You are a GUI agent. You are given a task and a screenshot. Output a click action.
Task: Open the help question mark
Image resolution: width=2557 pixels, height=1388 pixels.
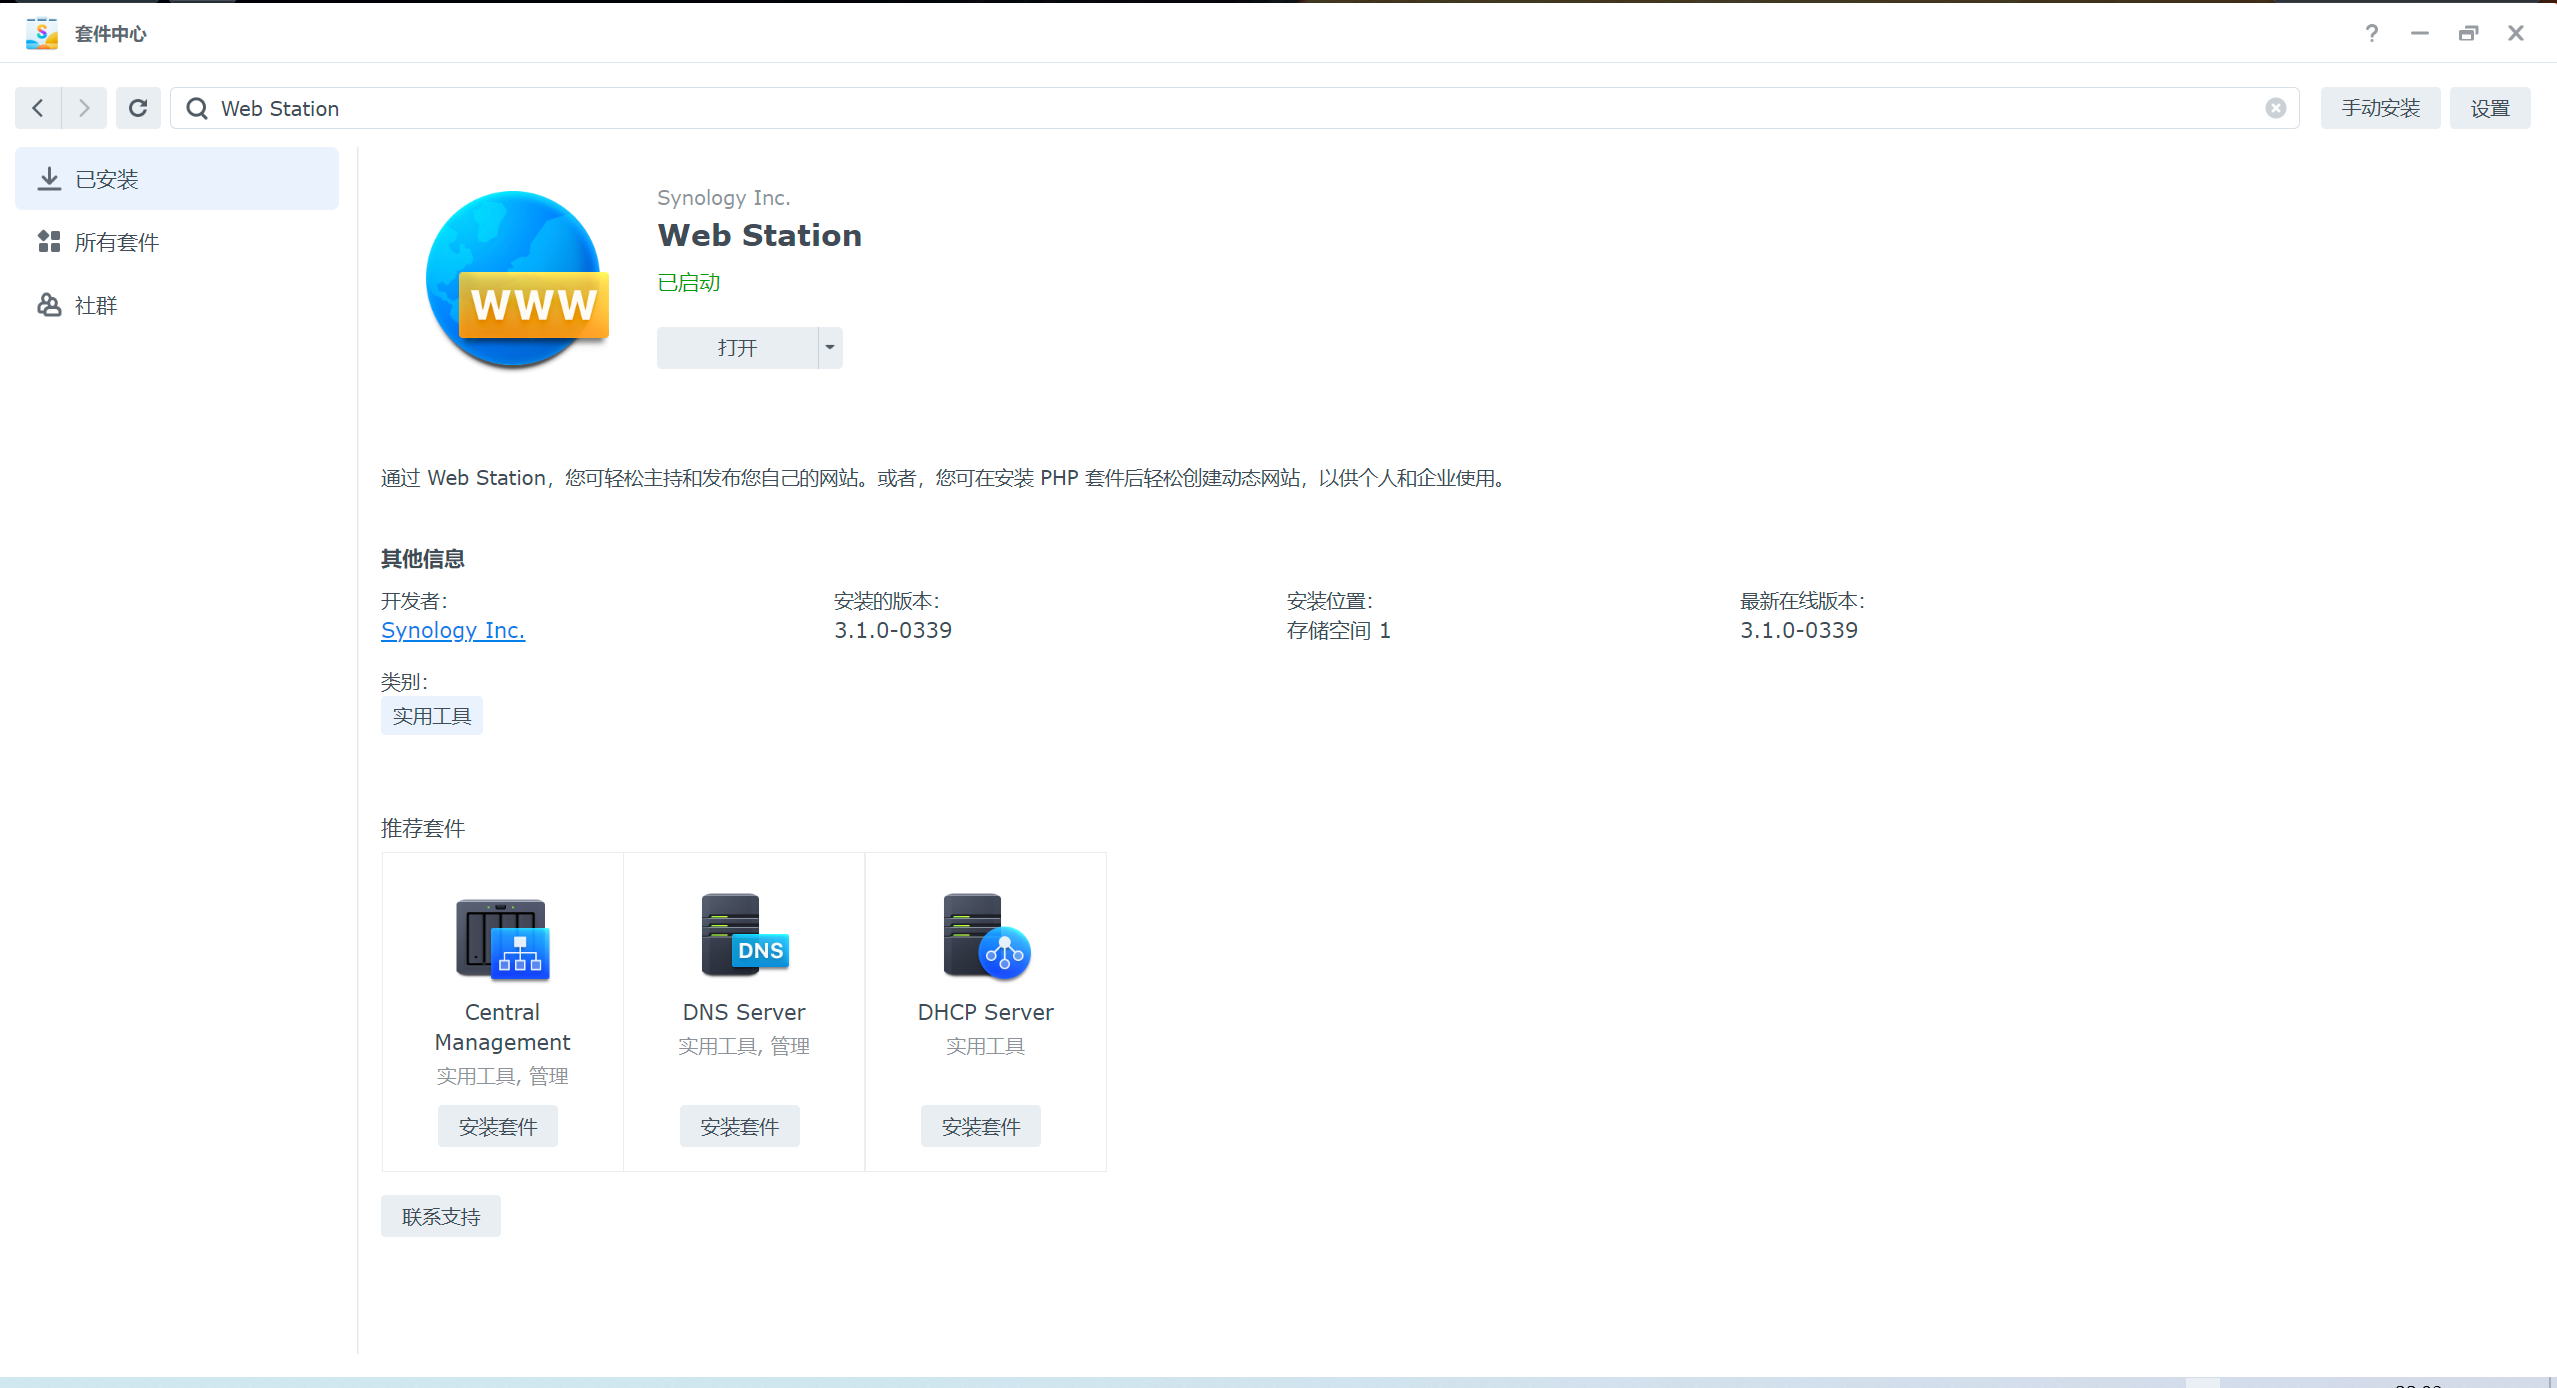coord(2371,33)
